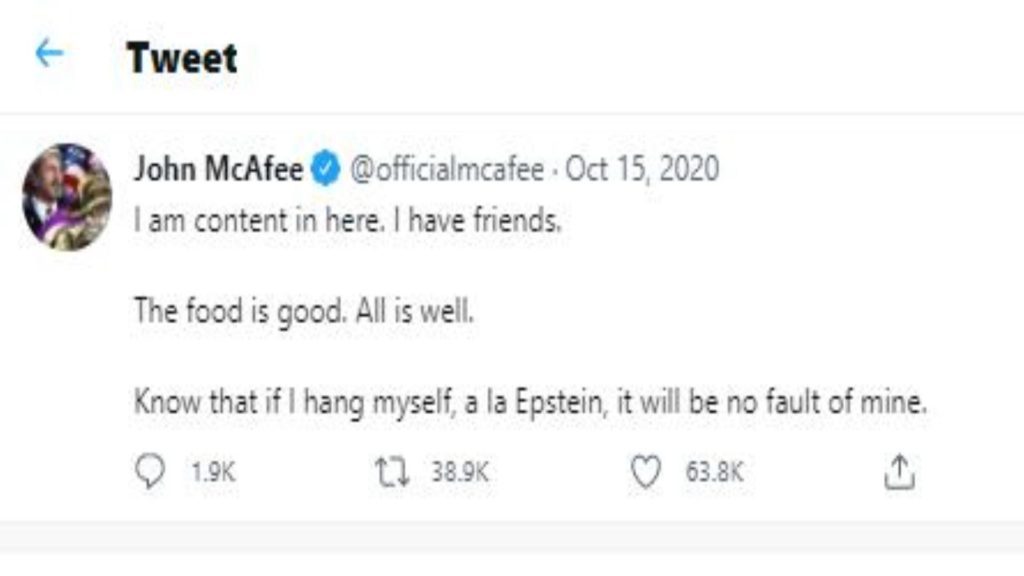This screenshot has width=1024, height=576.
Task: Click the Oct 15, 2020 timestamp
Action: pyautogui.click(x=642, y=169)
